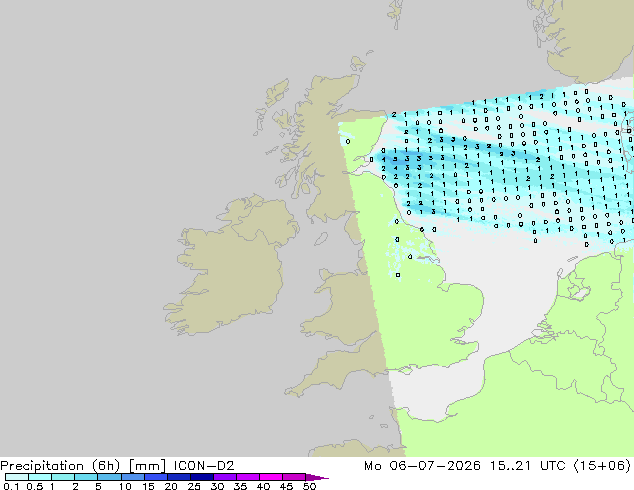Click the 25–30 mm dark blue swatch
The width and height of the screenshot is (634, 490).
[x=201, y=477]
